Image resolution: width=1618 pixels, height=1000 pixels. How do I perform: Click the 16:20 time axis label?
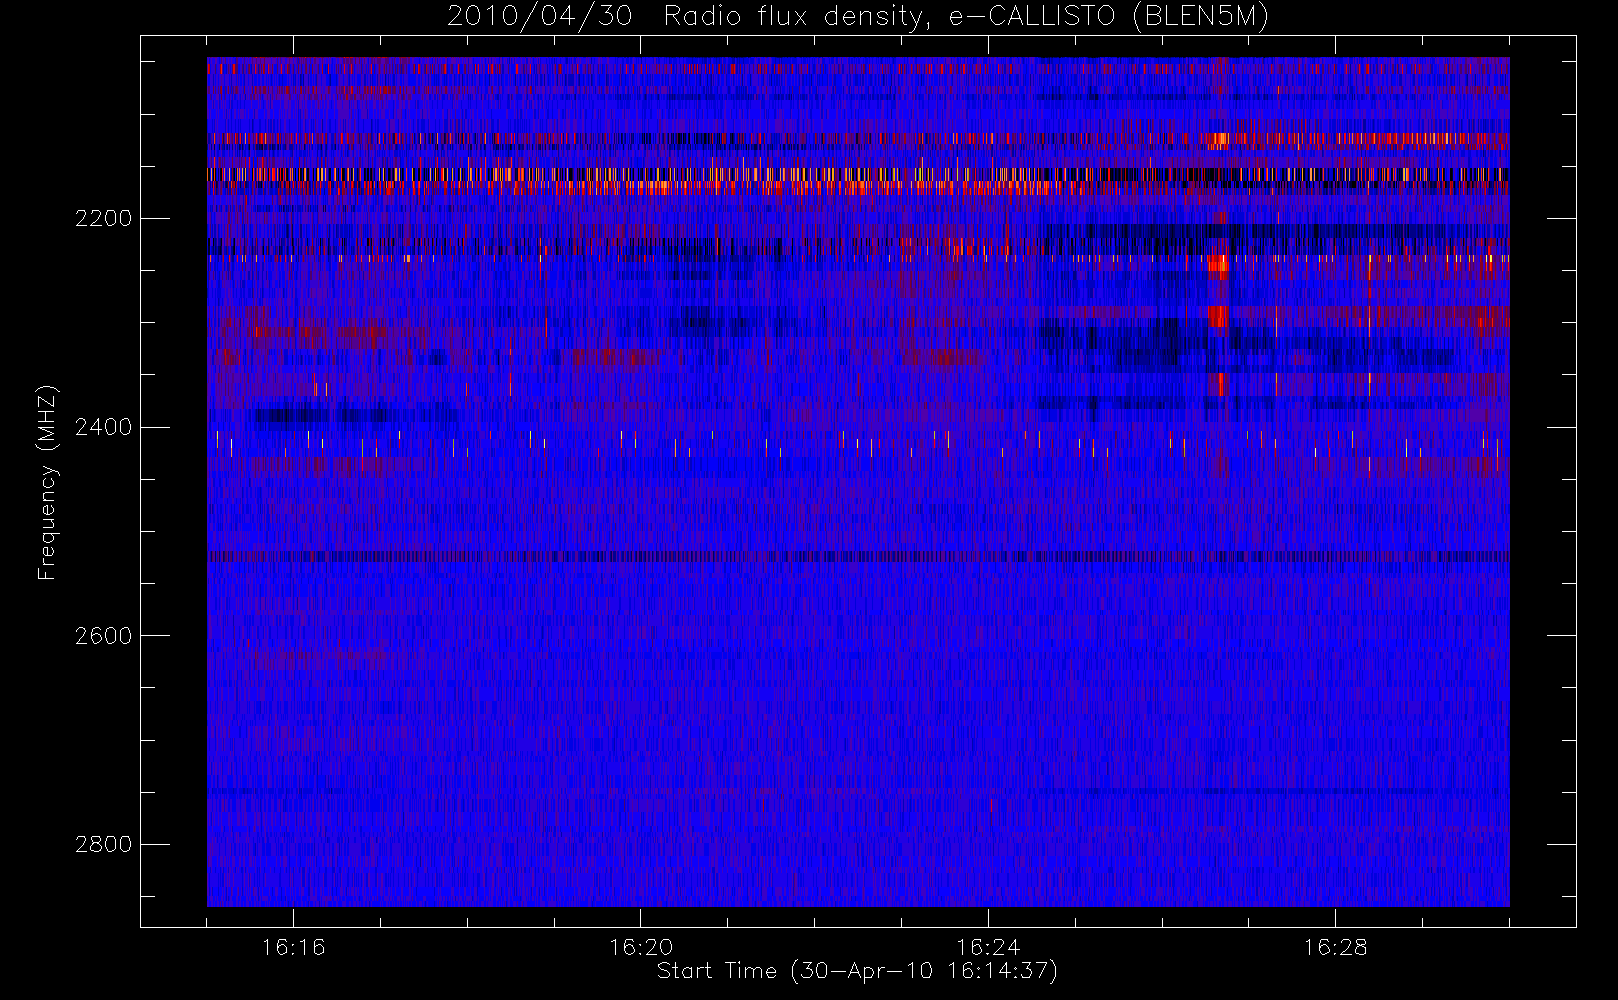[x=640, y=947]
